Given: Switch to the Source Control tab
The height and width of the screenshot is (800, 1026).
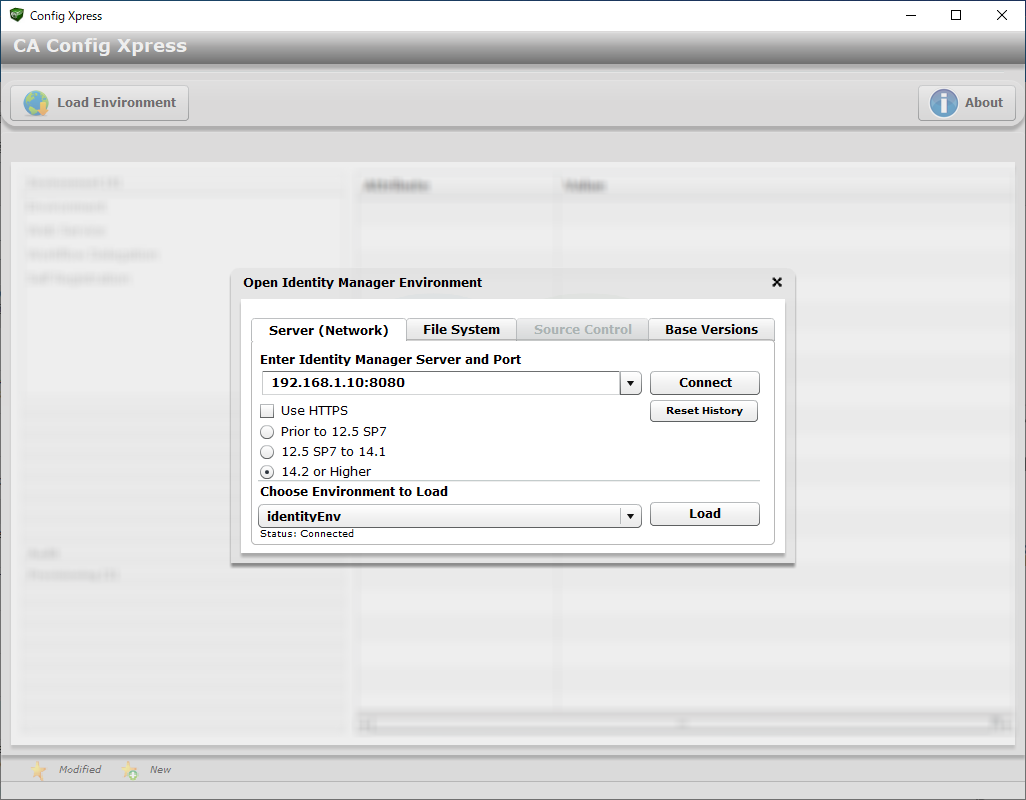Looking at the screenshot, I should [582, 330].
